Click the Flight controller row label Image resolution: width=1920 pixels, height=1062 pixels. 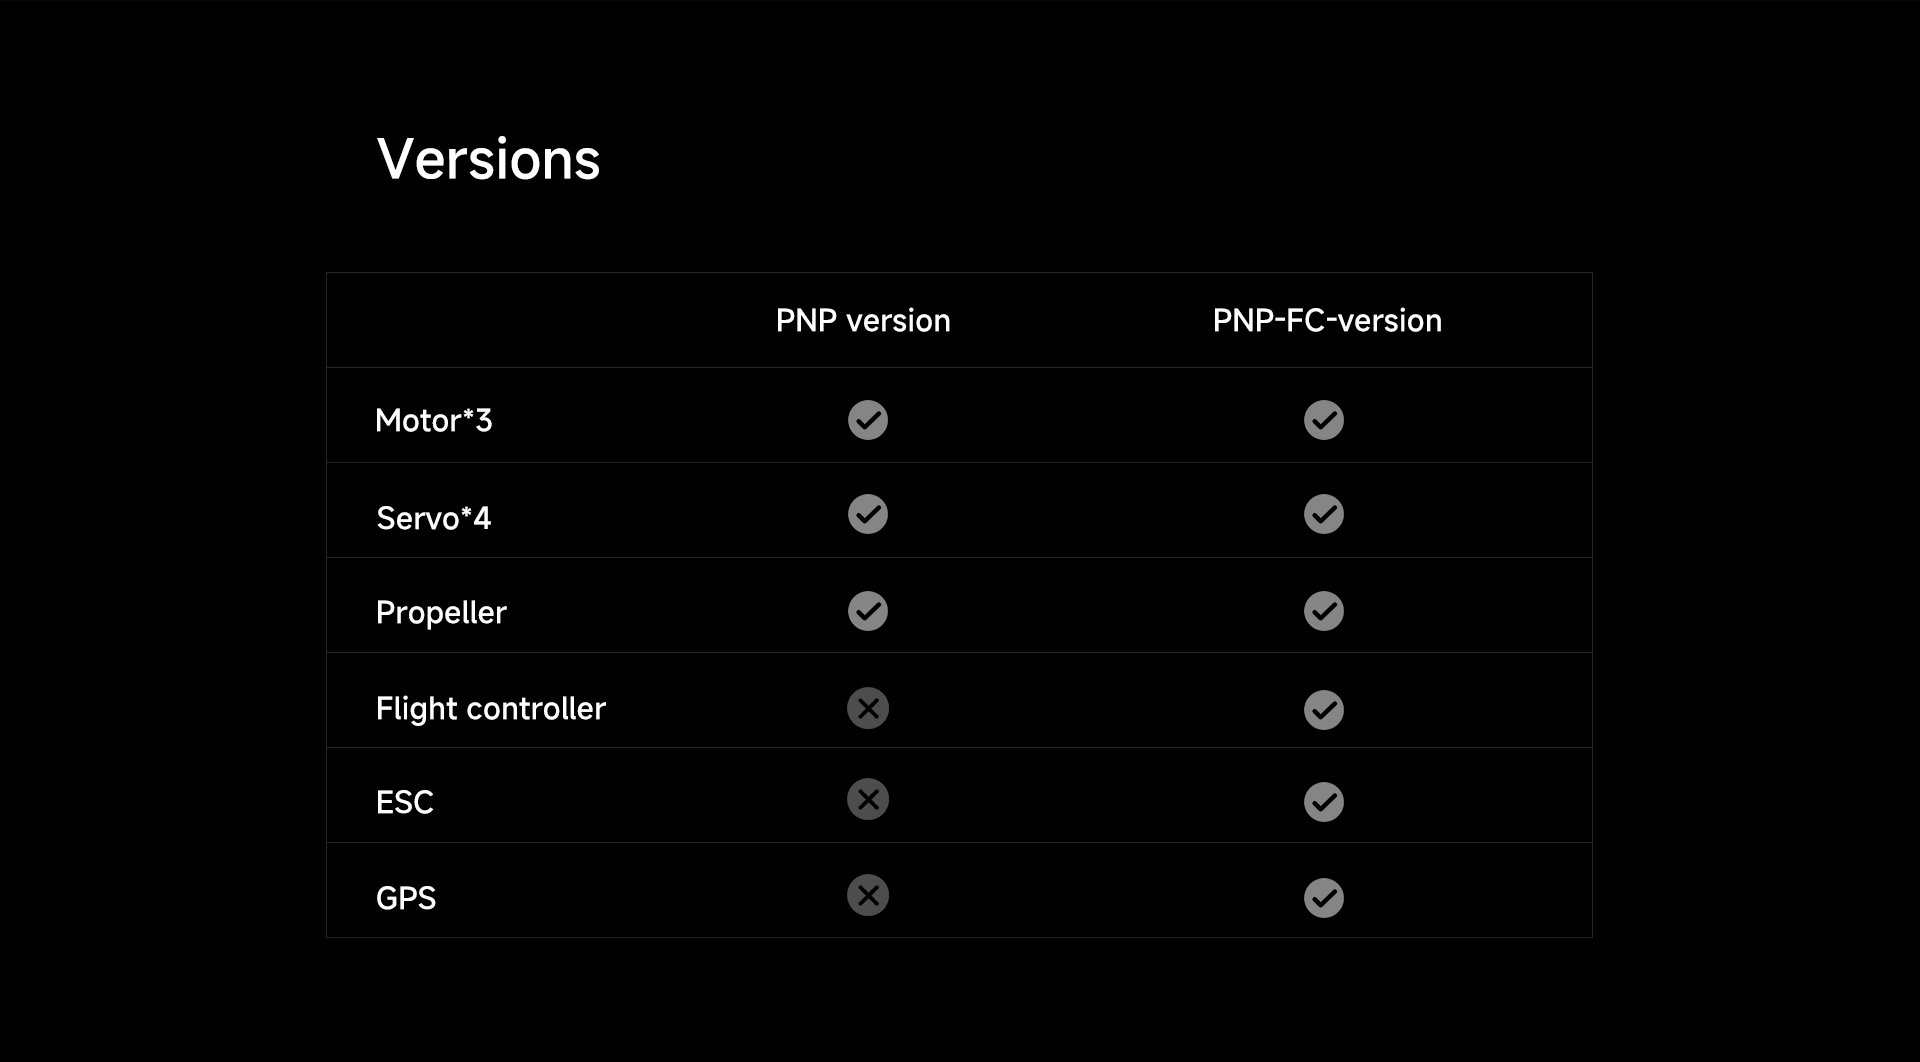(x=491, y=709)
